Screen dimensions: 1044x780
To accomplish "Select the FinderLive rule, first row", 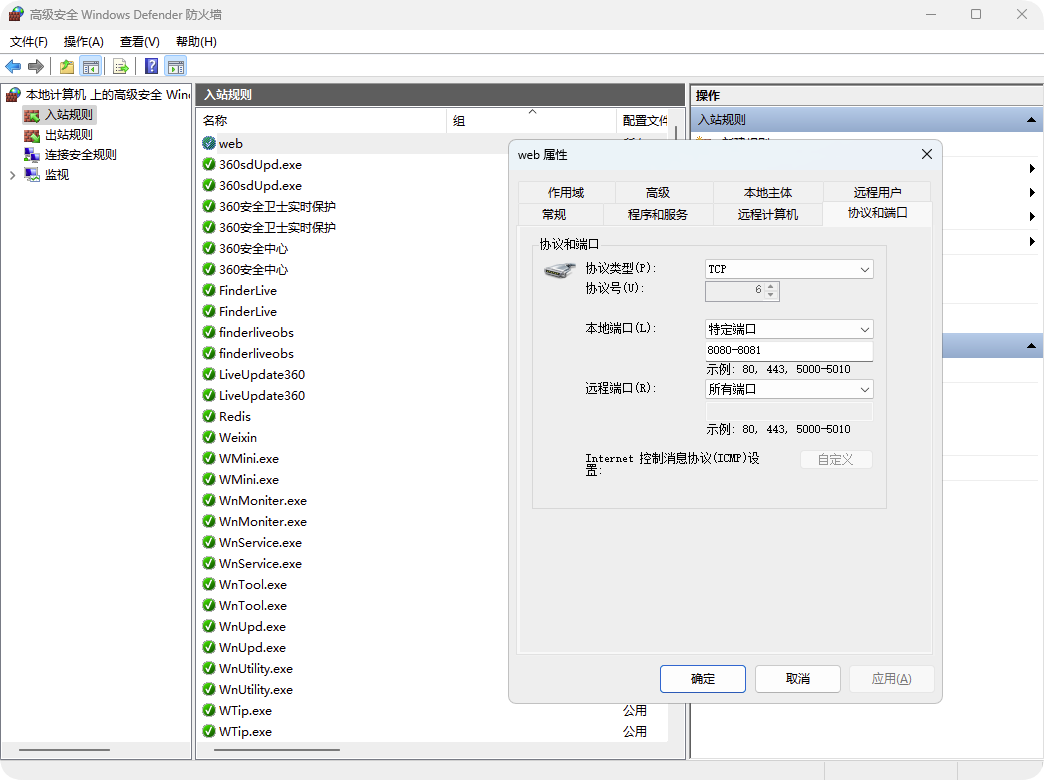I will click(x=248, y=290).
